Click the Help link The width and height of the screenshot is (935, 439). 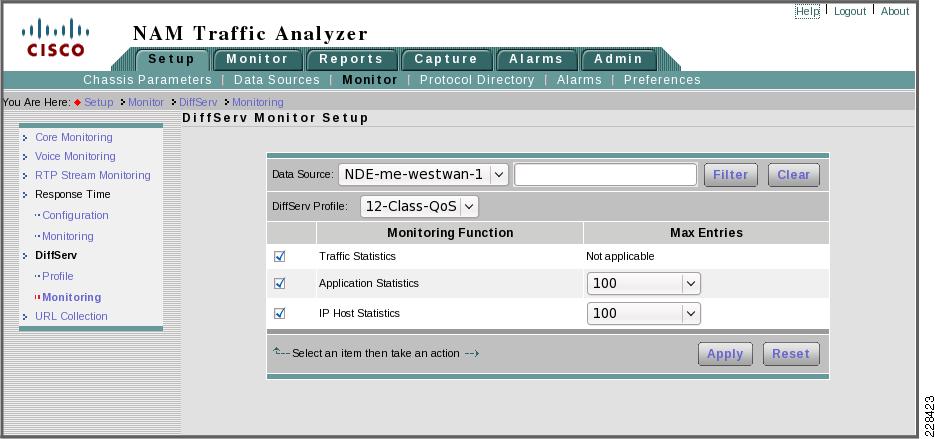coord(807,11)
